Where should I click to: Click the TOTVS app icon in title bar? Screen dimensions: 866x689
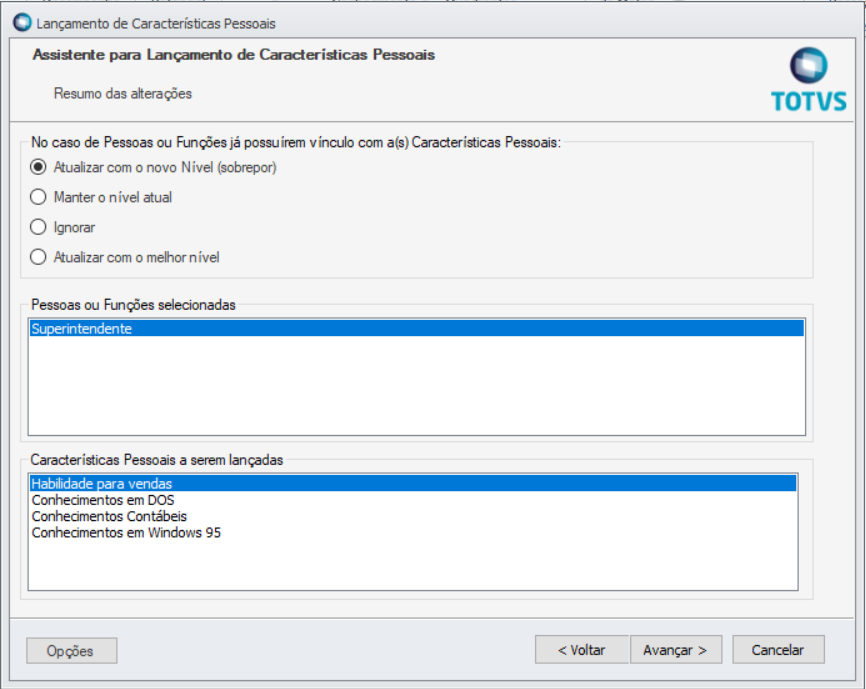[x=23, y=23]
